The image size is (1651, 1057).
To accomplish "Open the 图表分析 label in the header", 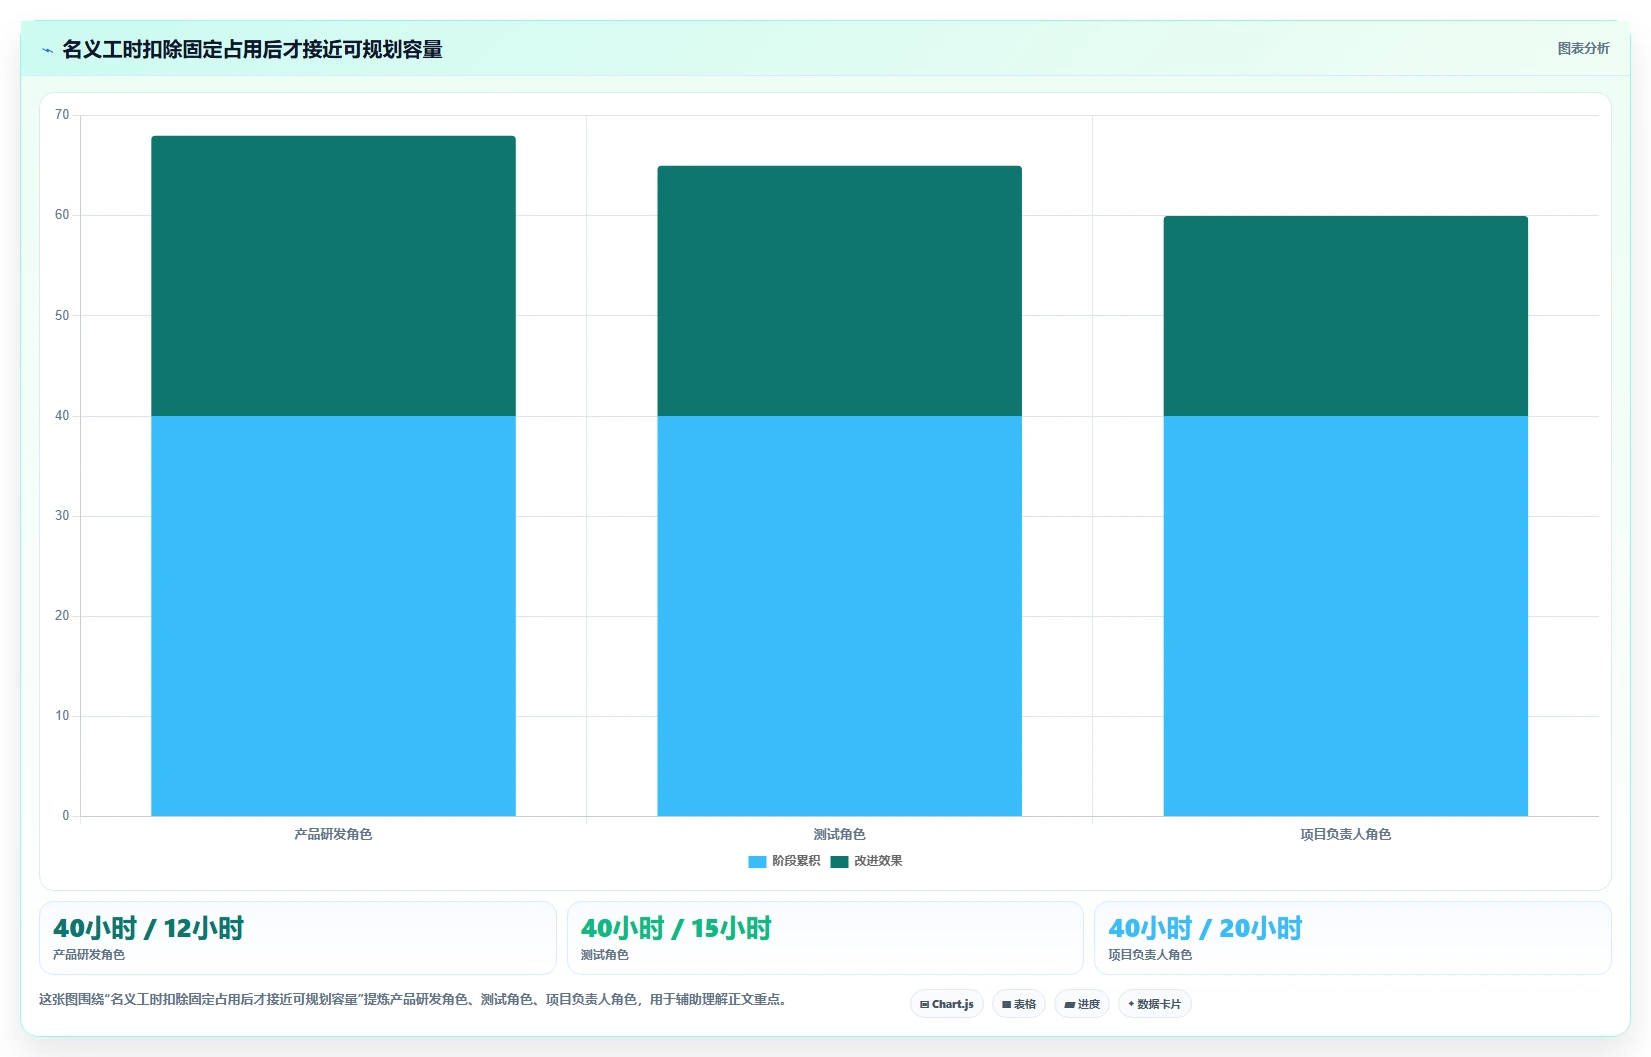I will [x=1583, y=48].
